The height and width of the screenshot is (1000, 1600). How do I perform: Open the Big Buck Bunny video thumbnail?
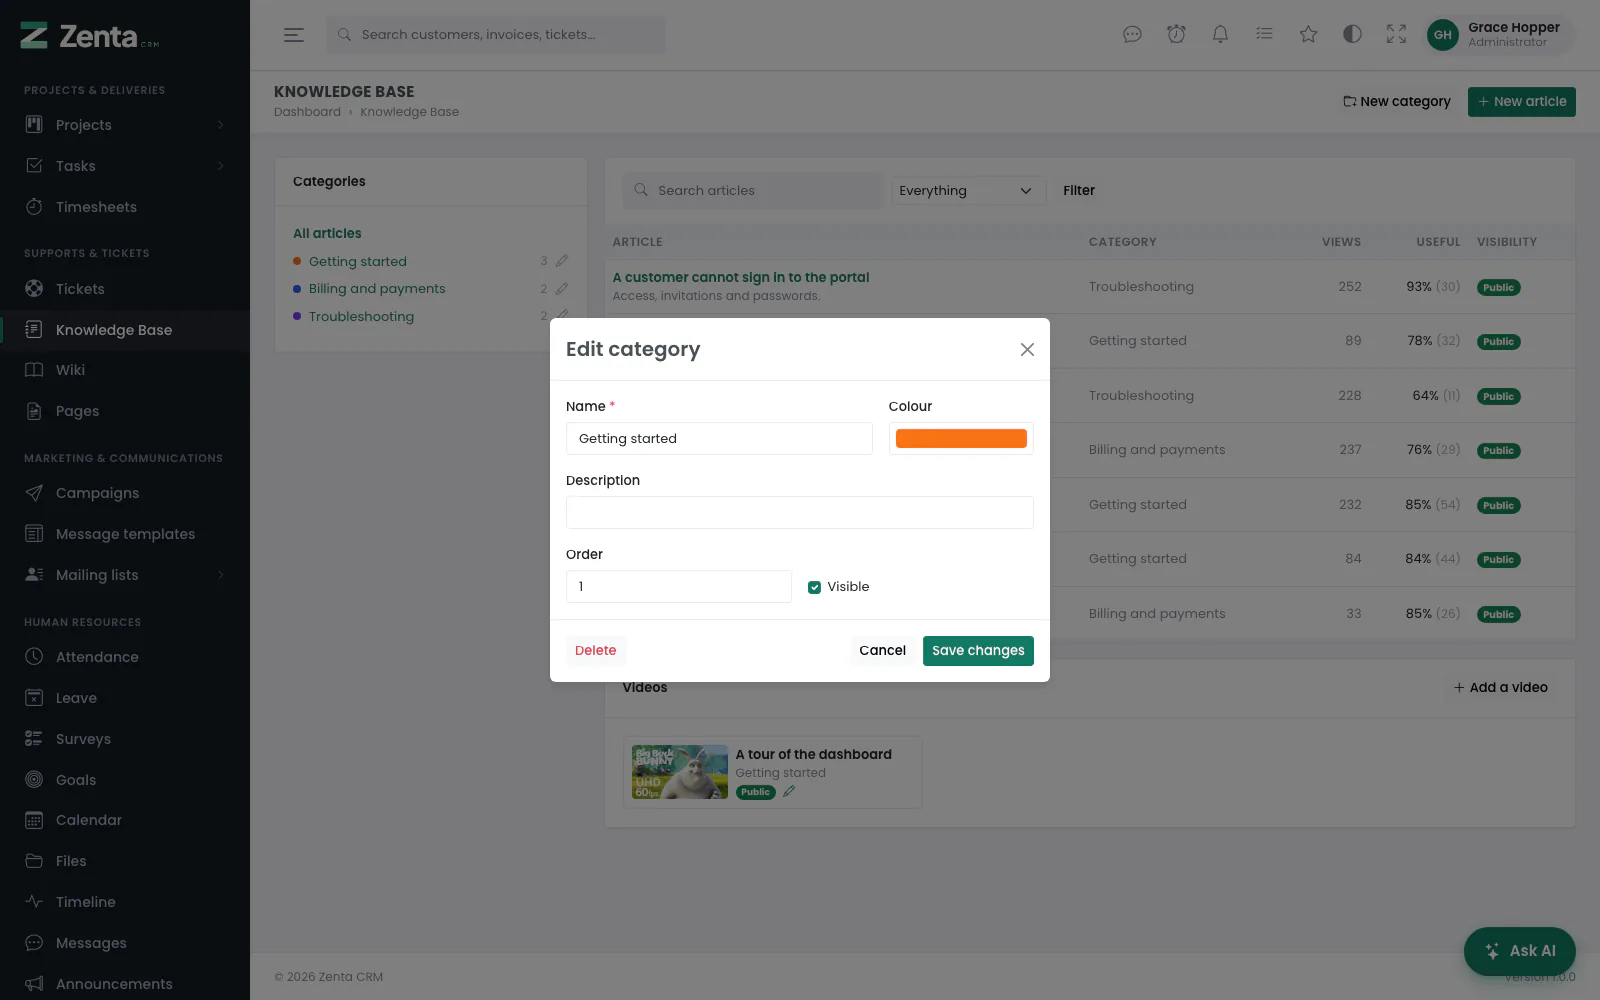coord(680,772)
